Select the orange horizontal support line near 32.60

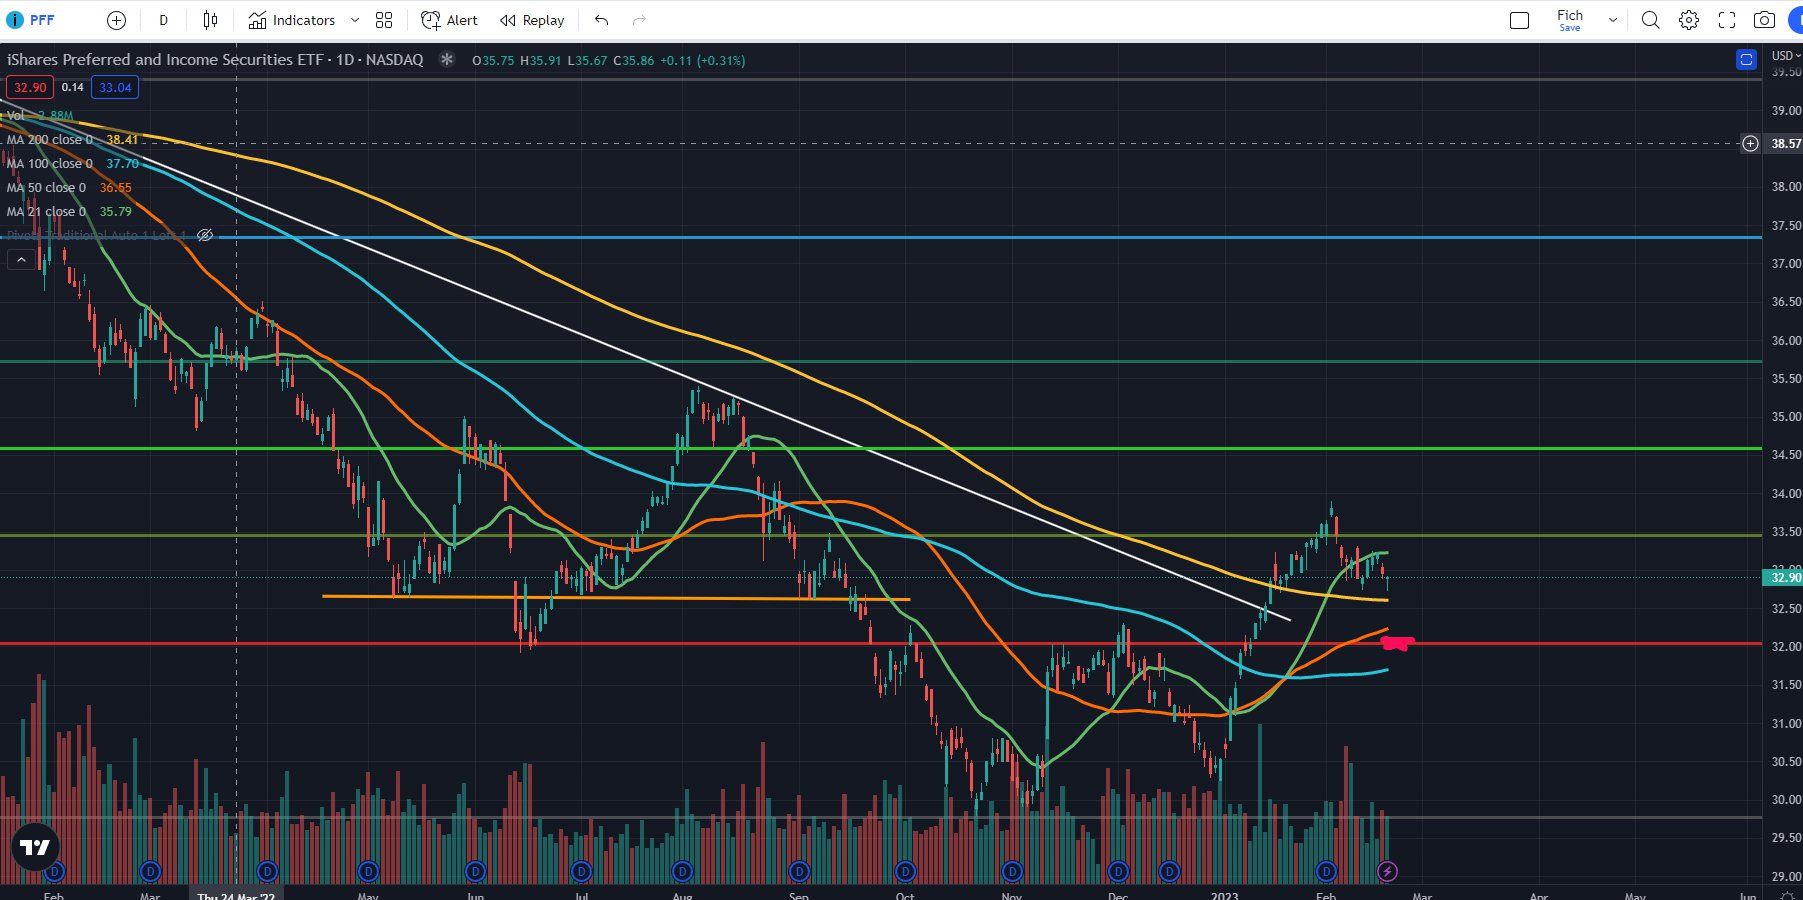point(616,598)
